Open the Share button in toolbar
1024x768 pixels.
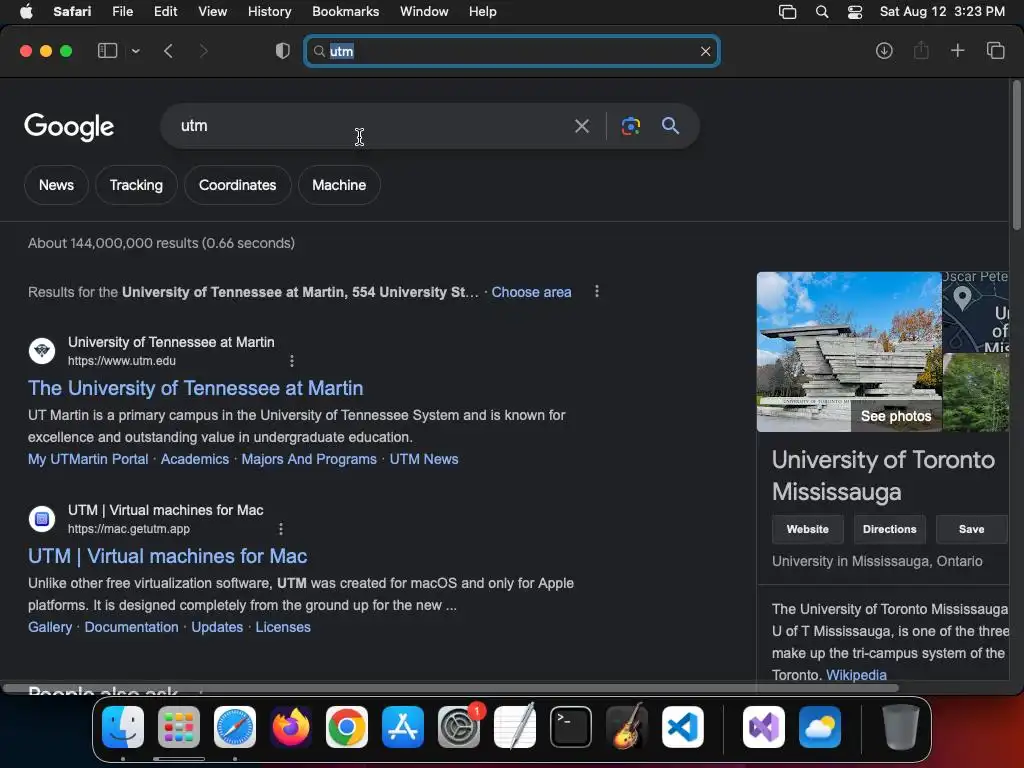[921, 50]
